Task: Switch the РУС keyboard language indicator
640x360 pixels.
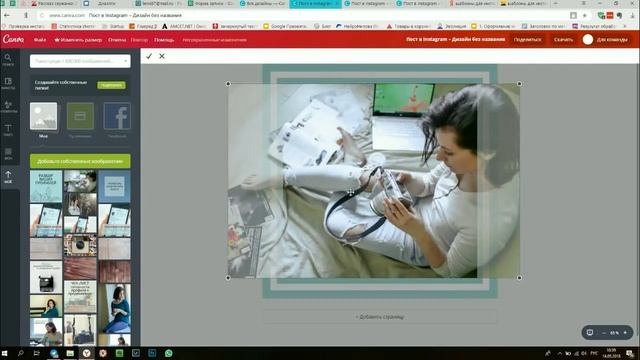Action: pos(594,353)
